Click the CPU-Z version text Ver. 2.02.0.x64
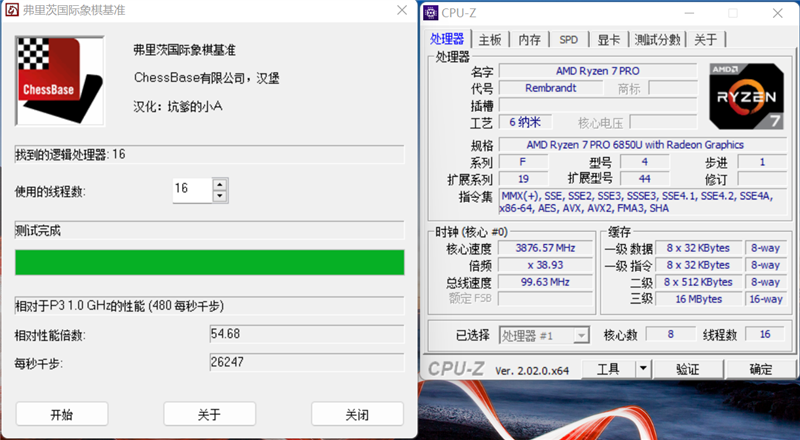800x440 pixels. (x=532, y=371)
